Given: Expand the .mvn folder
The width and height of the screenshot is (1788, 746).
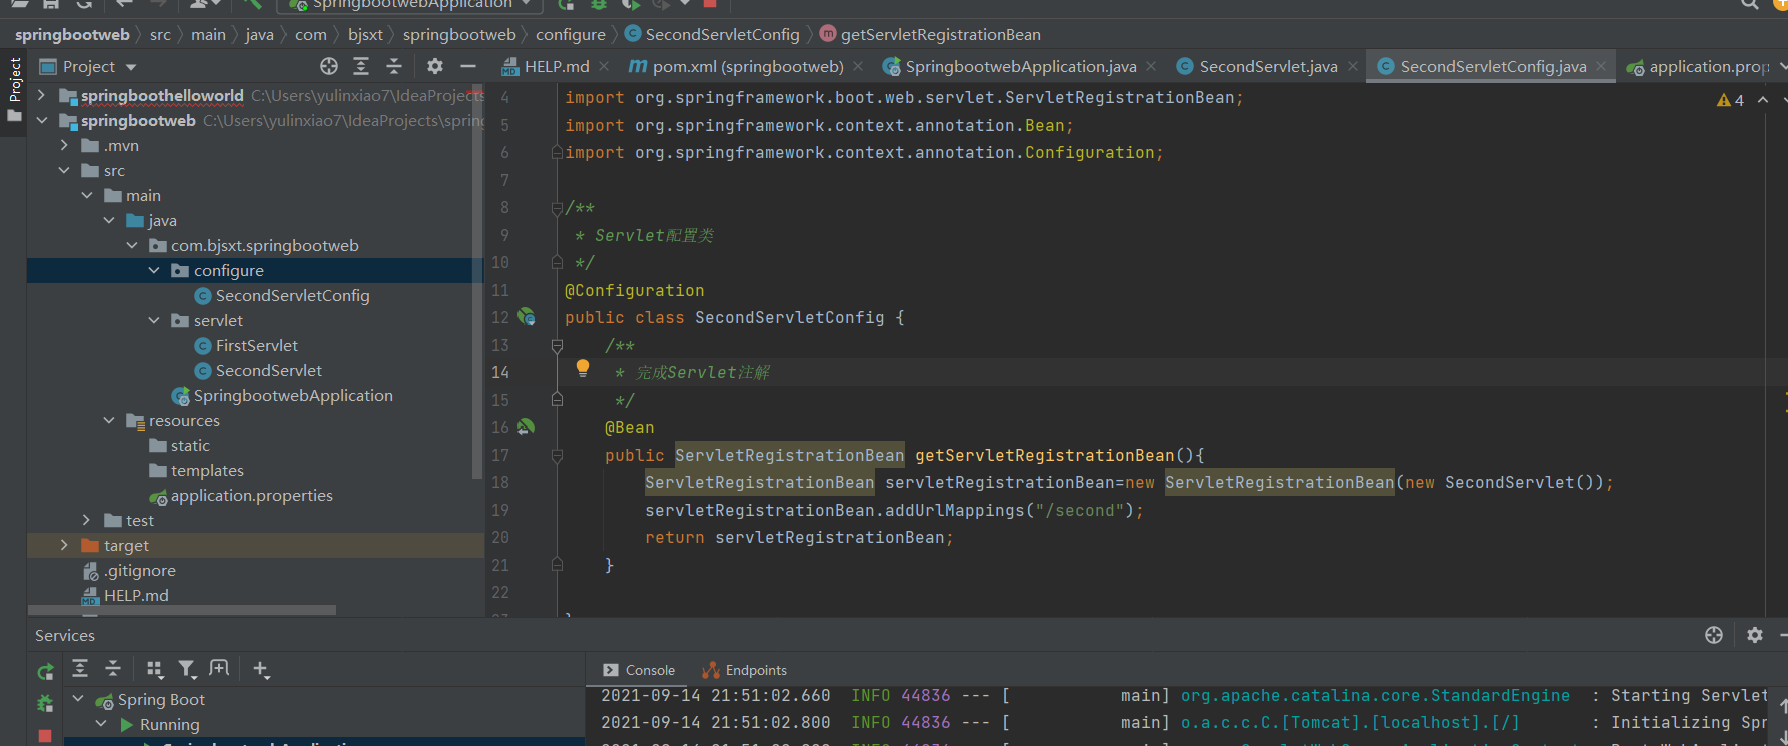Looking at the screenshot, I should (64, 145).
